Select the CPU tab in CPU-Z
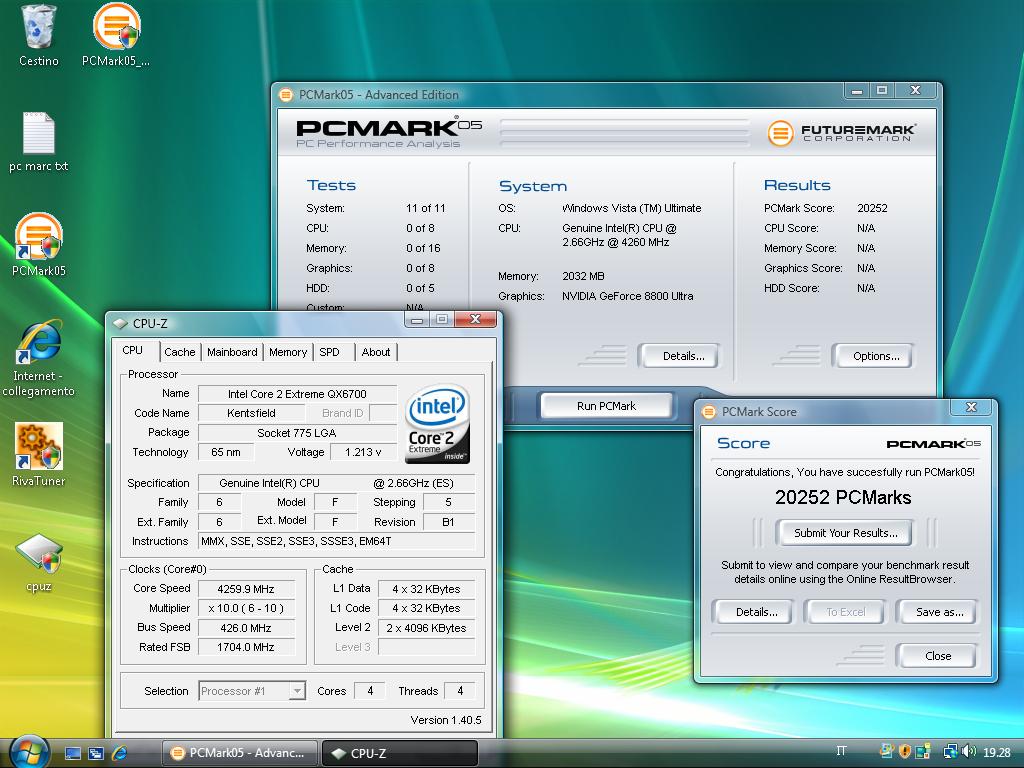 133,351
